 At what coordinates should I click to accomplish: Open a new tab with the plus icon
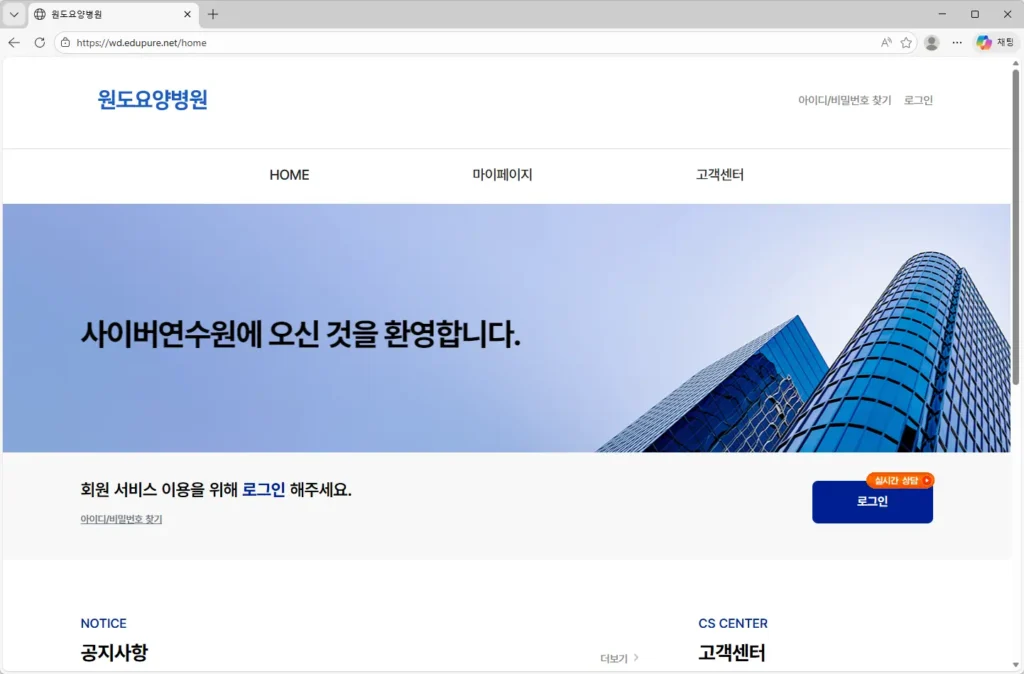(213, 14)
